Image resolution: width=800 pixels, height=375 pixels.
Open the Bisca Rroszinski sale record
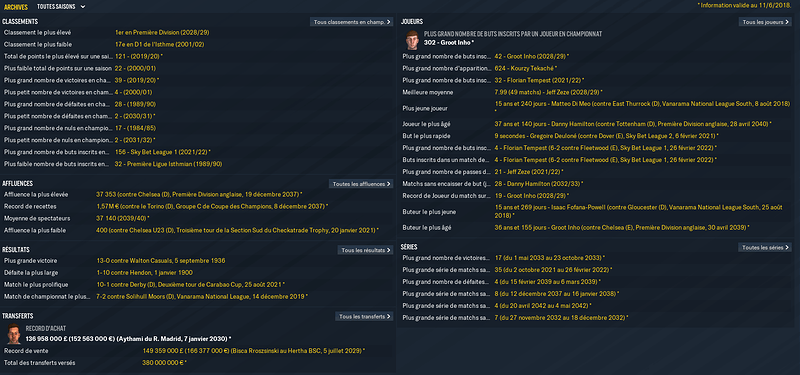[x=254, y=351]
